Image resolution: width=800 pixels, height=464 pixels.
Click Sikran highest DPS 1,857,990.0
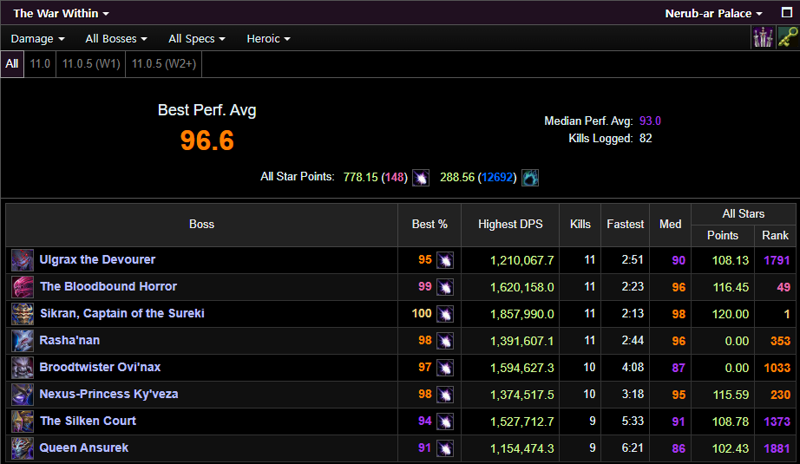(x=522, y=314)
